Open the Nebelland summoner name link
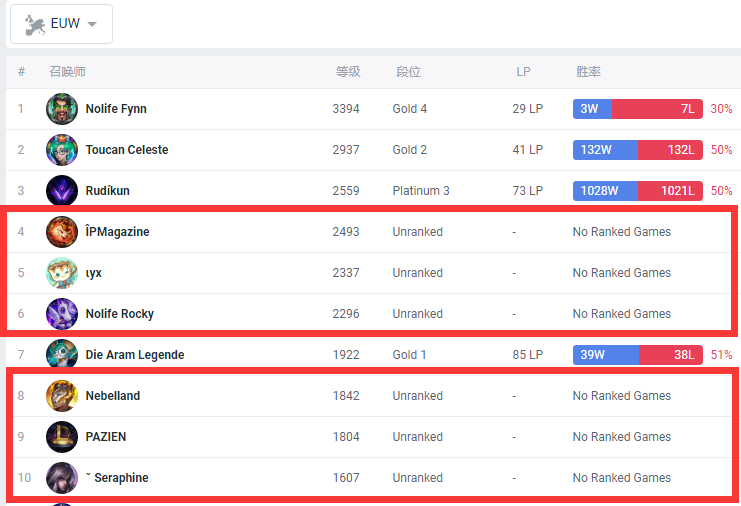 pos(113,396)
